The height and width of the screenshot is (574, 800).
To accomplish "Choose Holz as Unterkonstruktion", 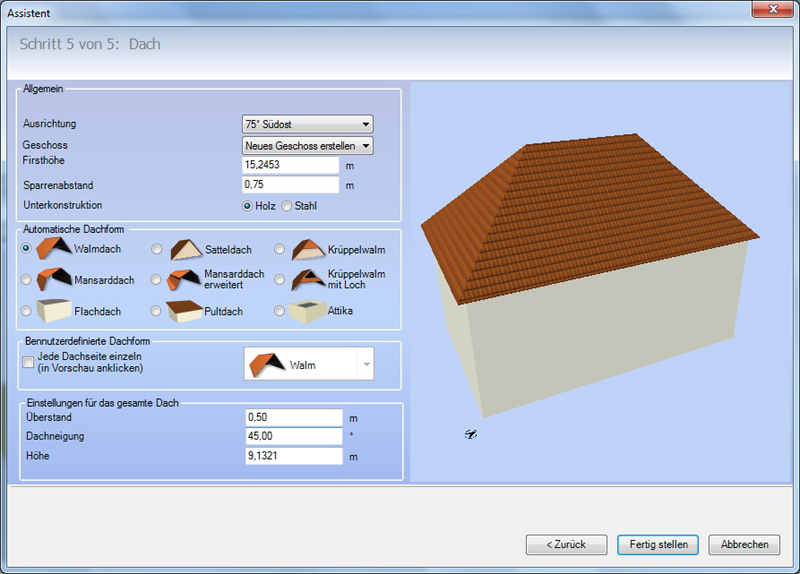I will (x=247, y=206).
